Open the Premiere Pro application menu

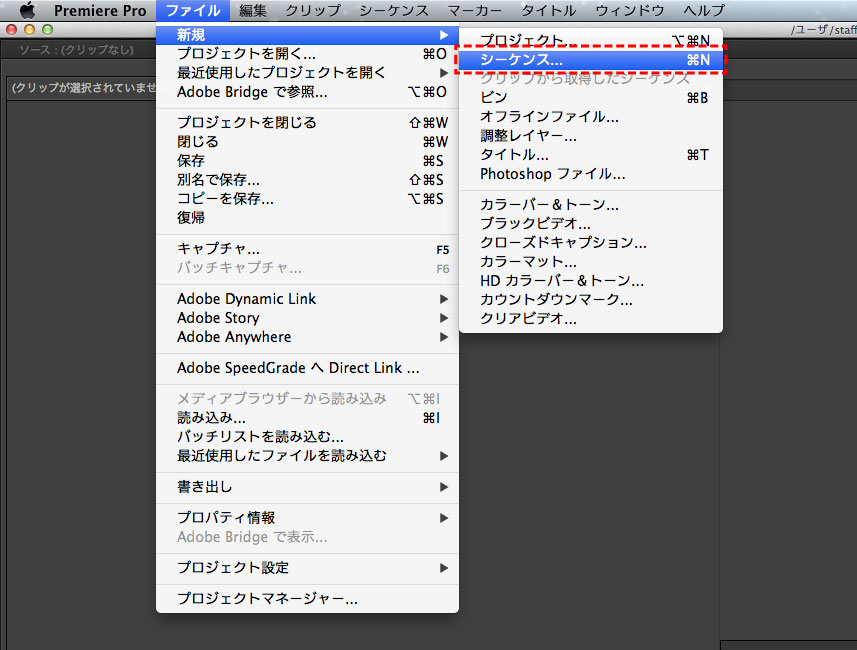100,10
